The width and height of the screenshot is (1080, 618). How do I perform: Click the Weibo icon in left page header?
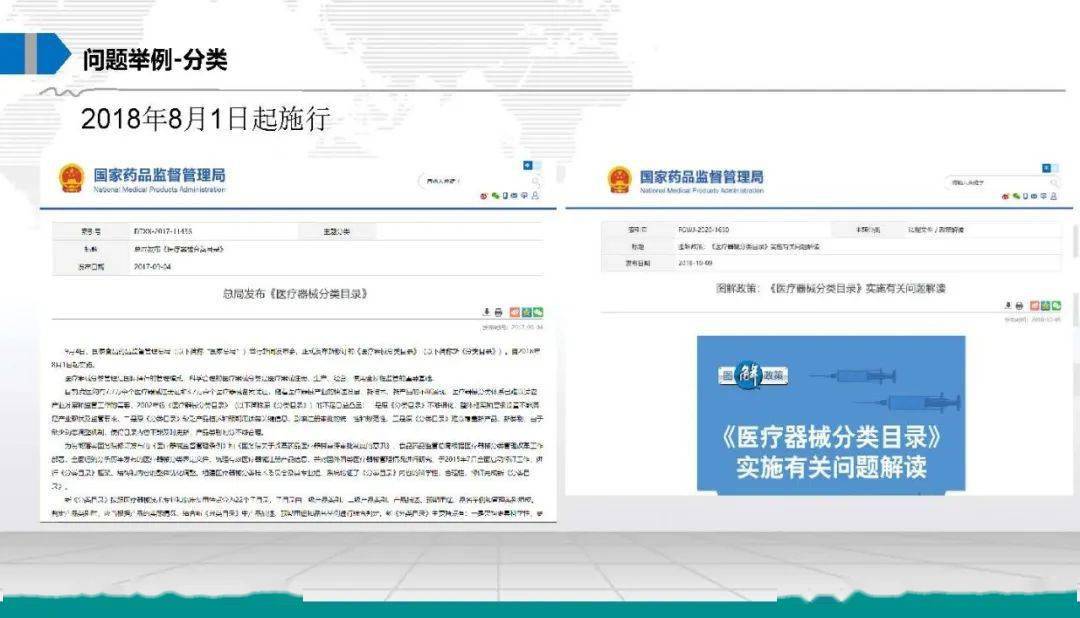click(484, 196)
